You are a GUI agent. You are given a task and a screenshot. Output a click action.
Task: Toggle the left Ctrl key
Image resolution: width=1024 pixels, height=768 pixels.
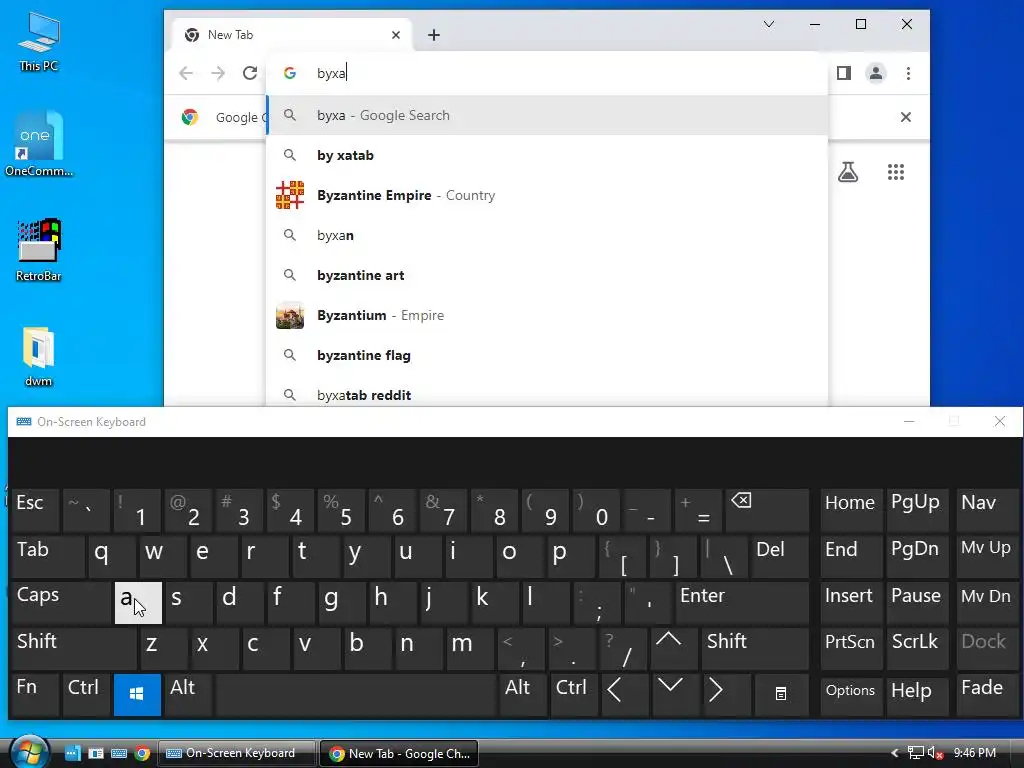[86, 695]
